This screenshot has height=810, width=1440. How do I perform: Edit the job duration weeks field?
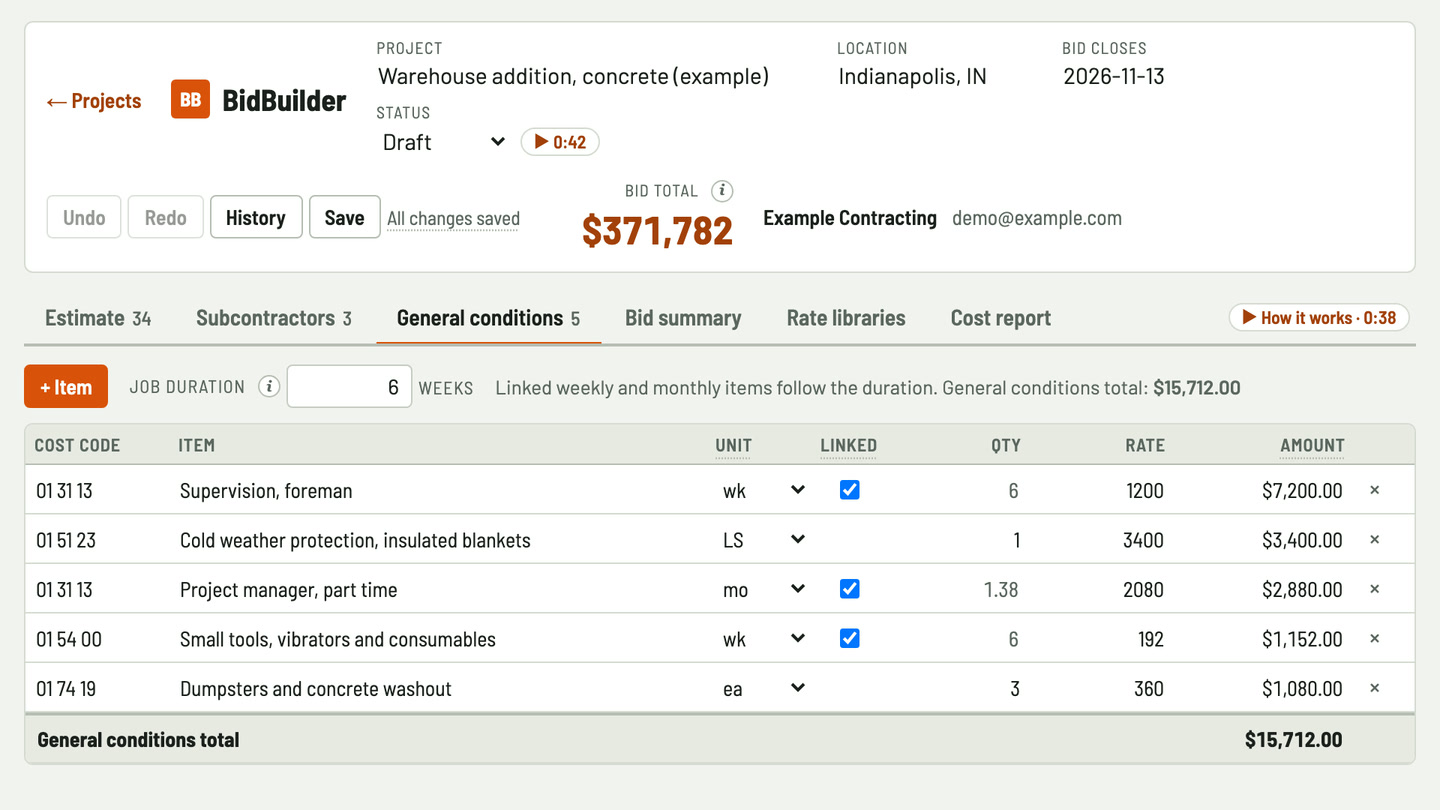349,387
